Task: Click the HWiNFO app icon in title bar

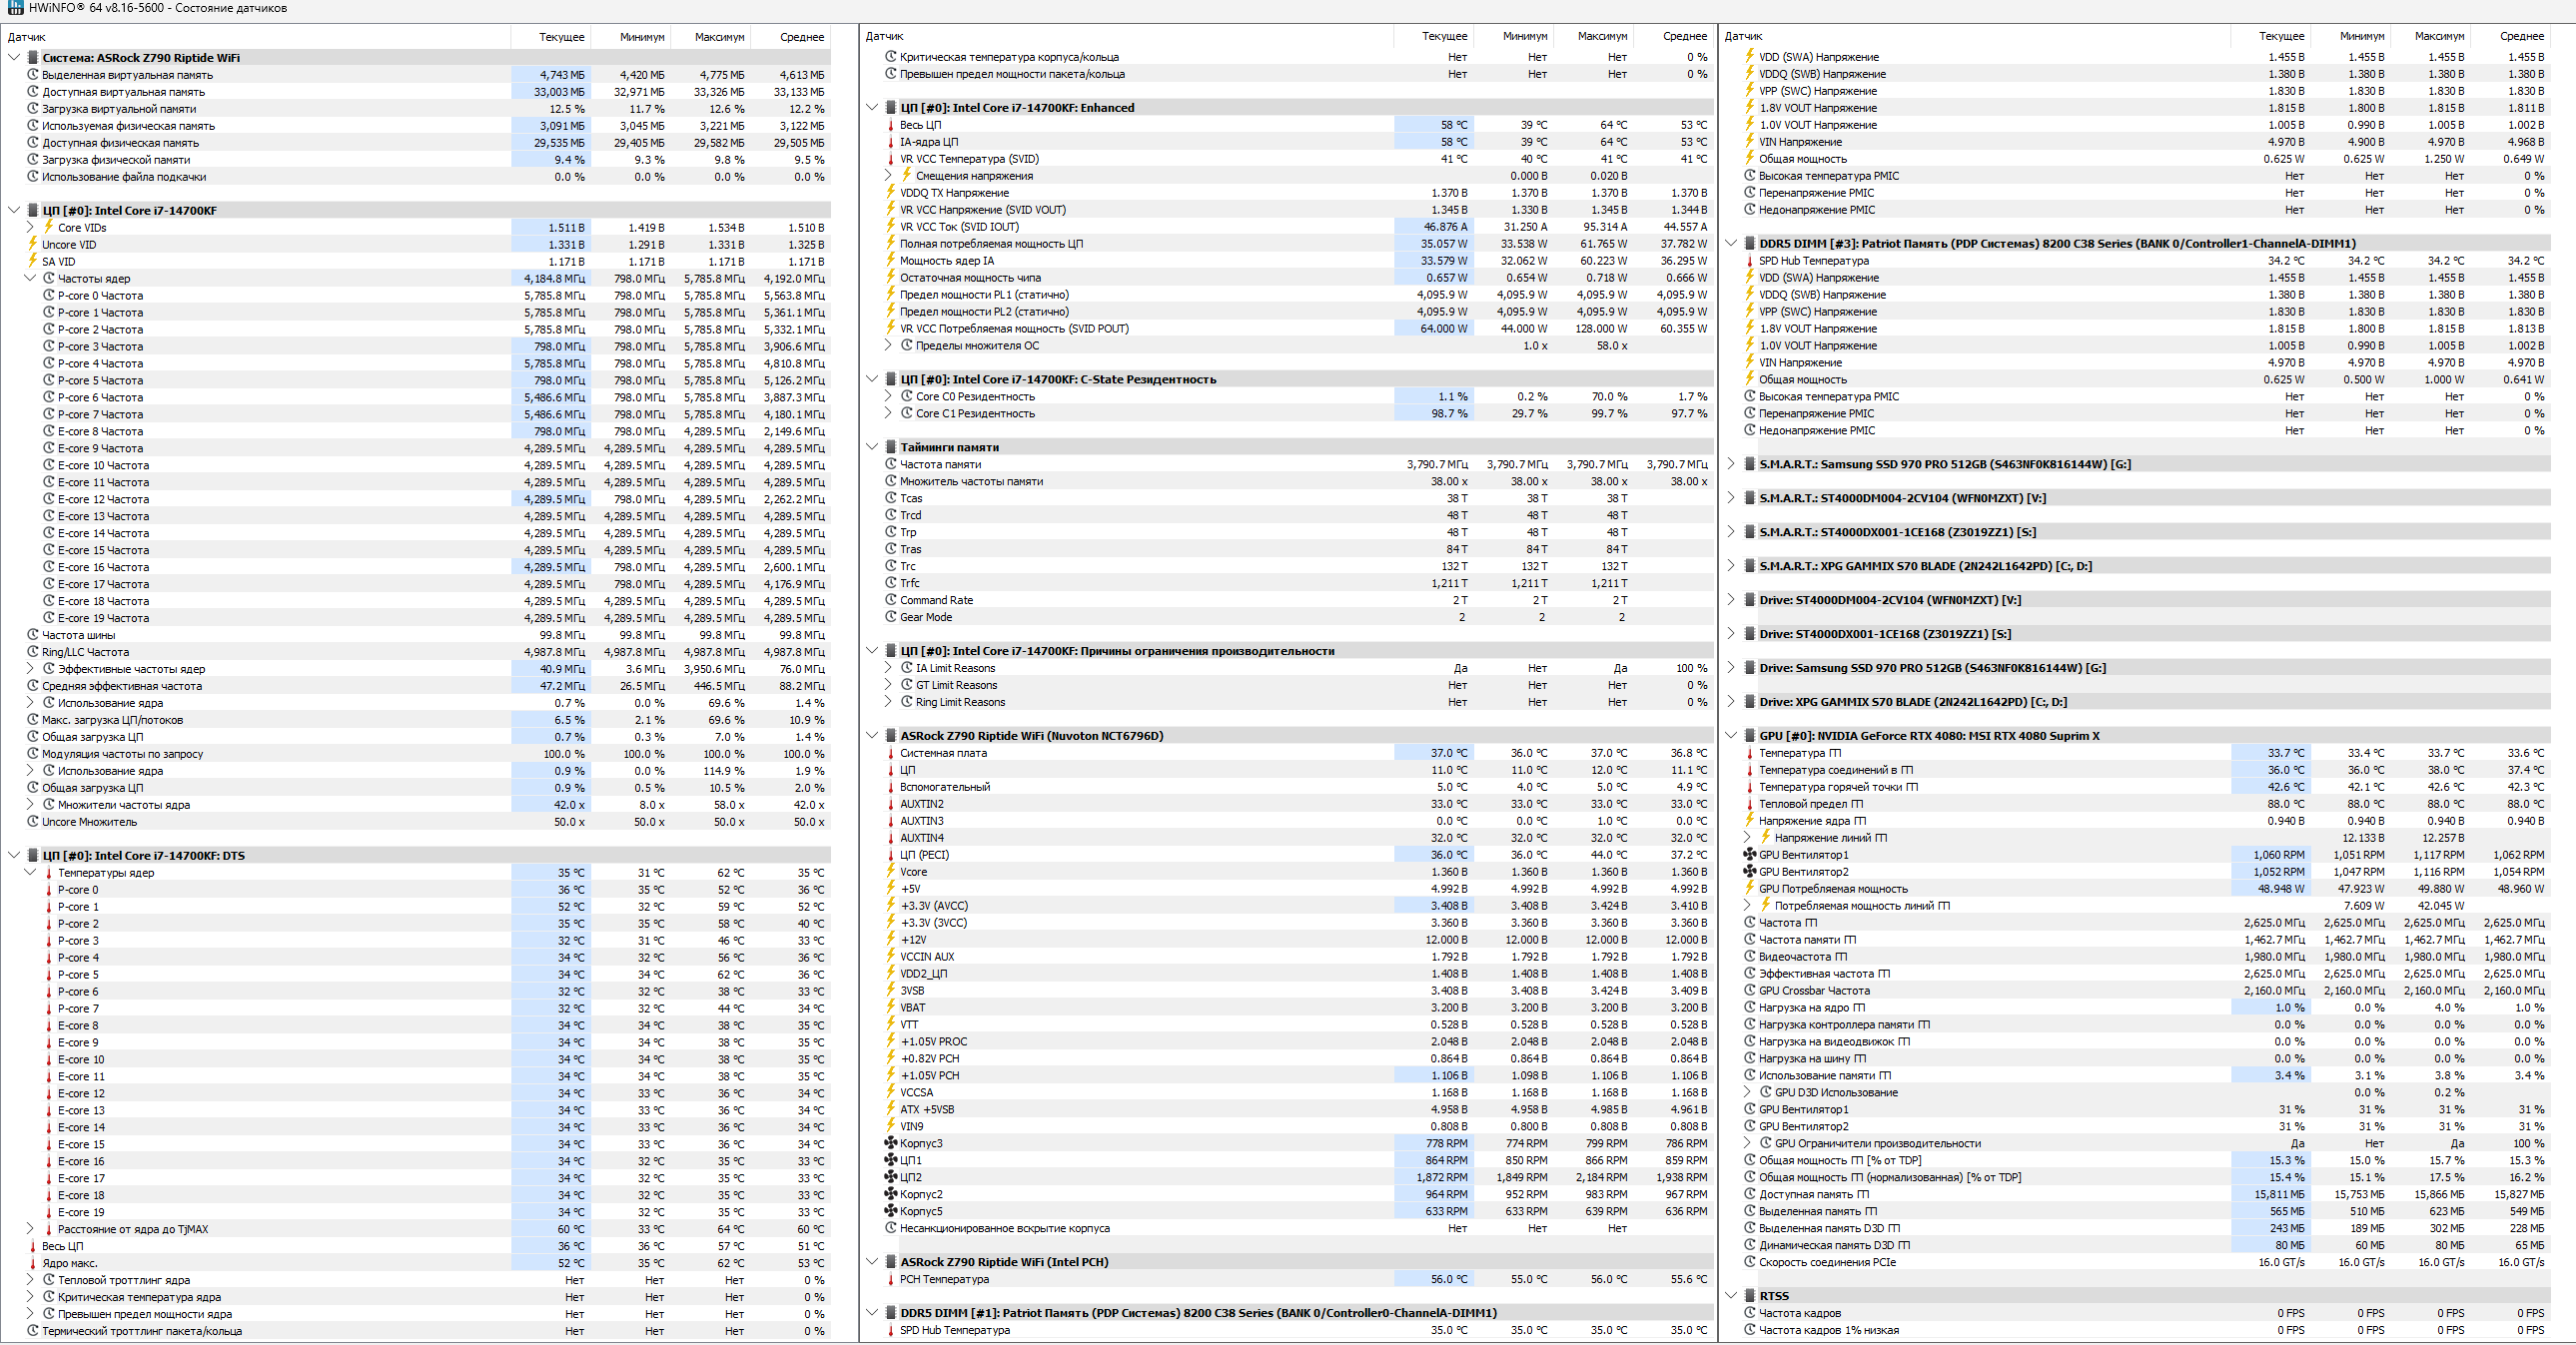Action: click(15, 8)
